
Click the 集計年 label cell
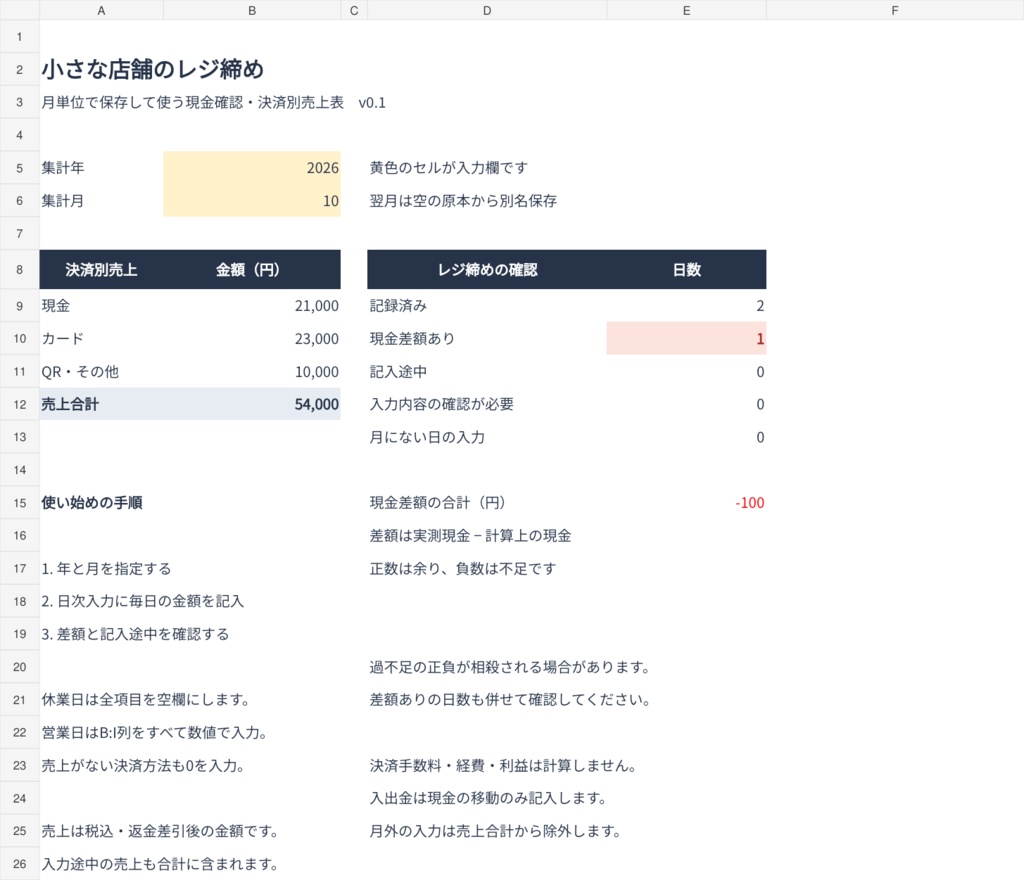tap(101, 168)
